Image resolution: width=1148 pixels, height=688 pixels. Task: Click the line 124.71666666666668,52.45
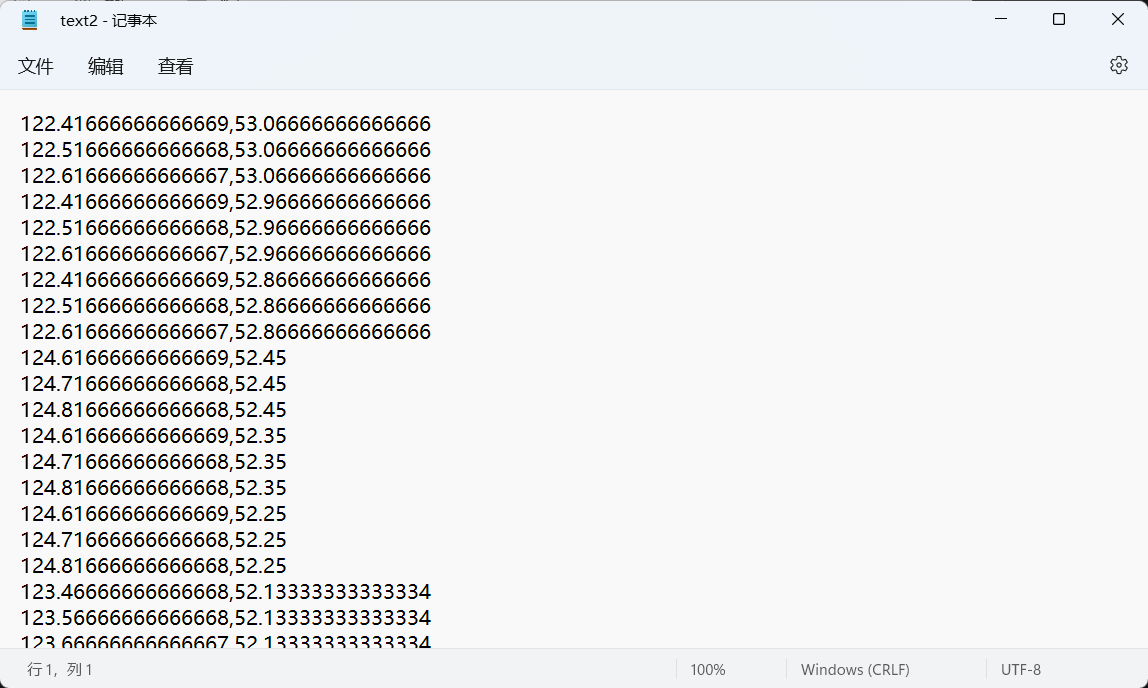(153, 384)
